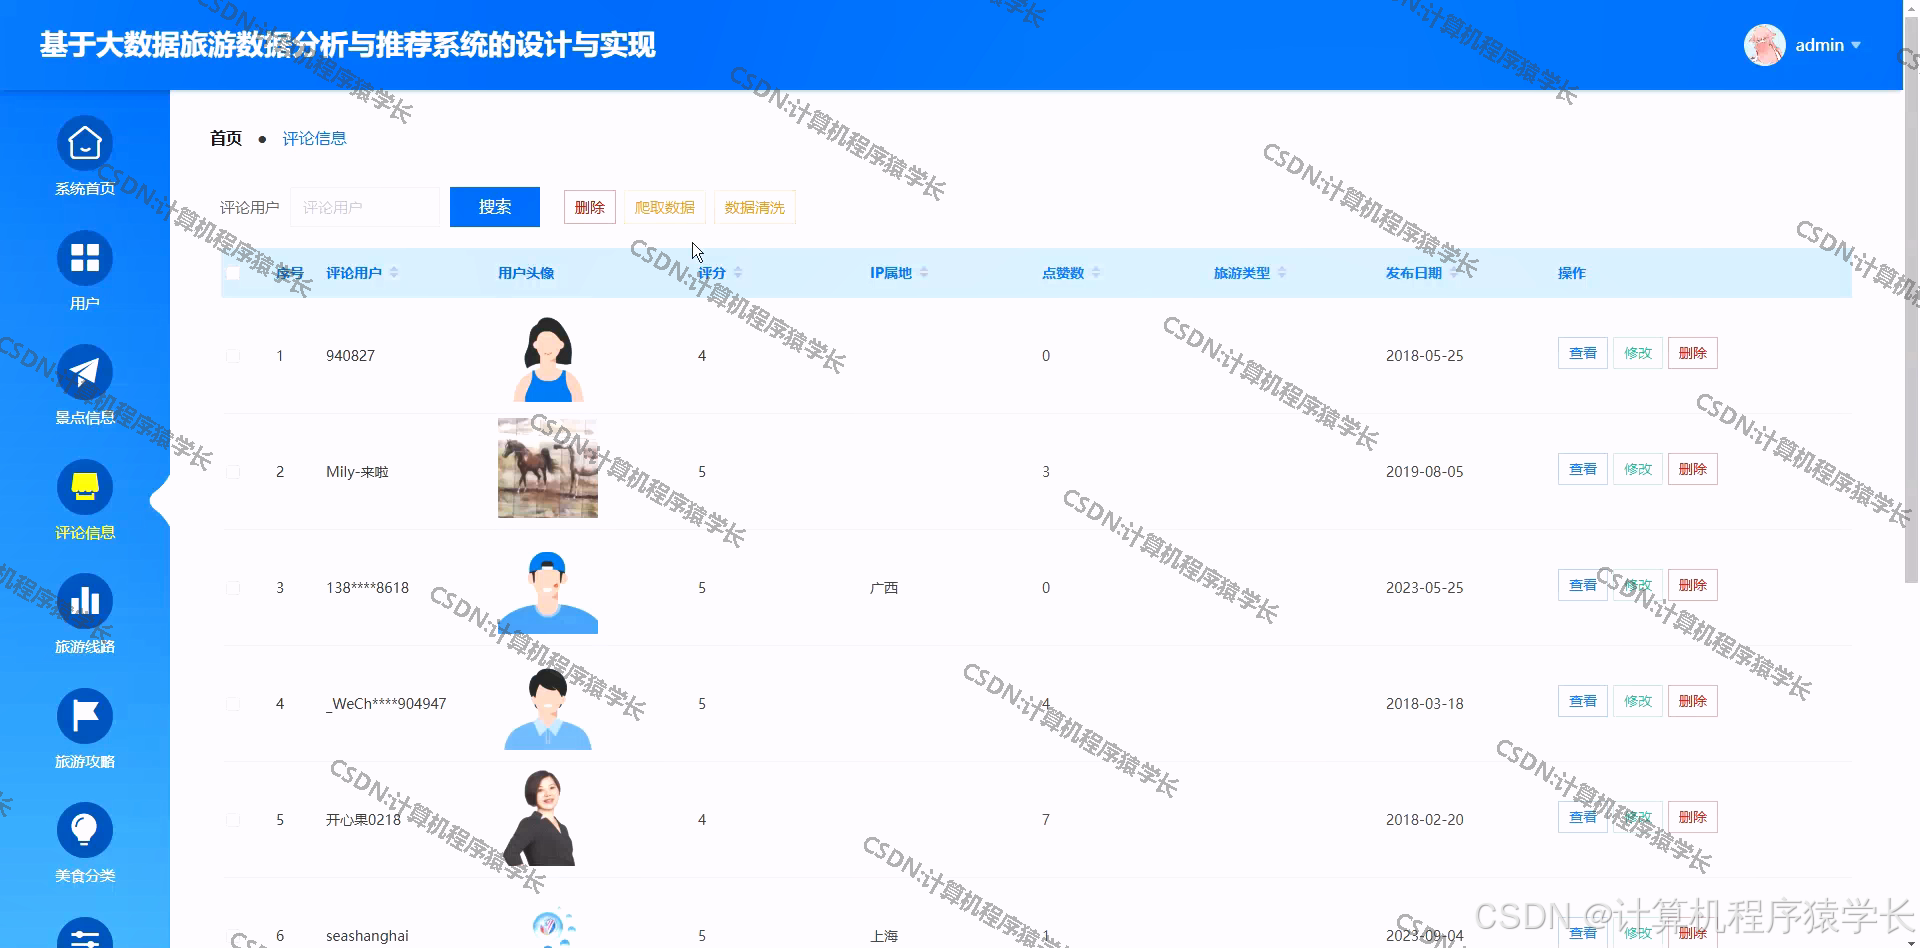
Task: Click 查看 for 138****8618 row
Action: point(1583,585)
